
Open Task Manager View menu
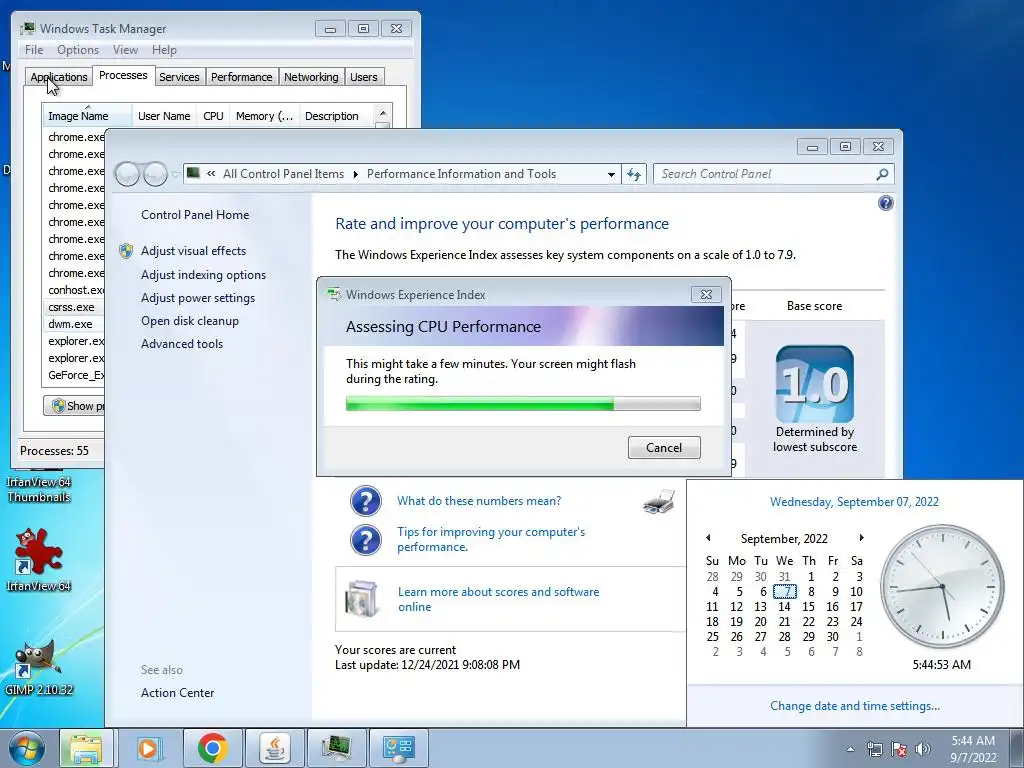(125, 50)
